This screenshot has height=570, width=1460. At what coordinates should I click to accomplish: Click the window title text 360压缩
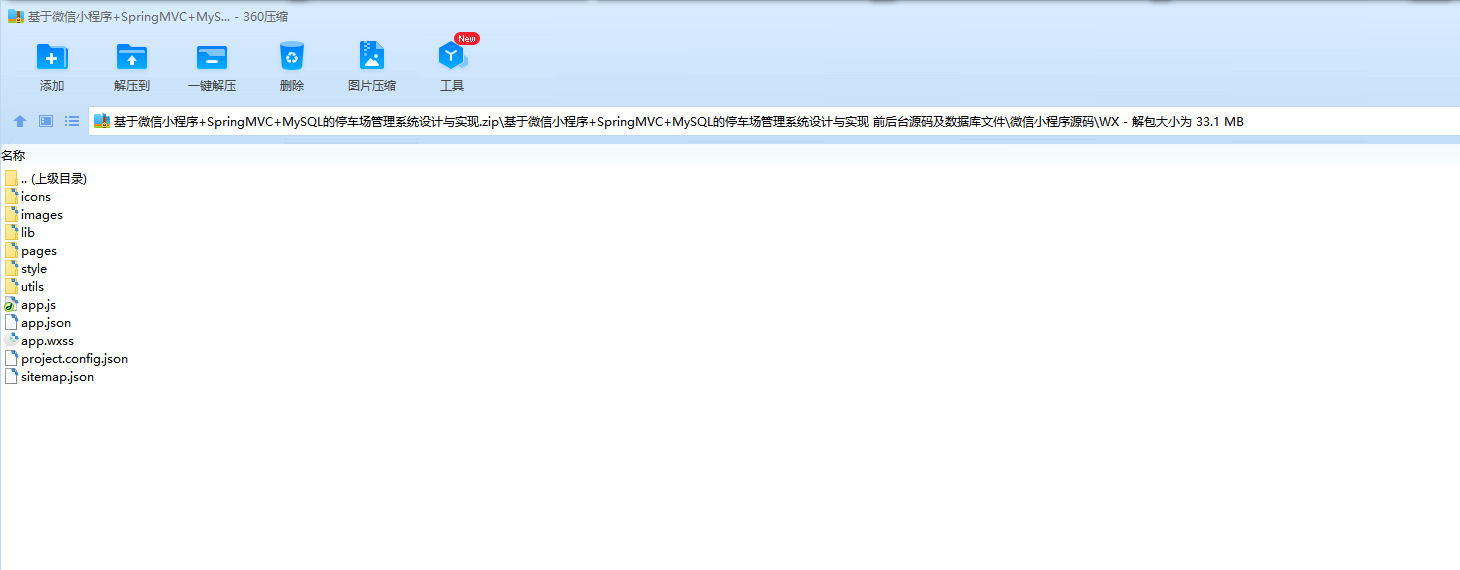(267, 17)
